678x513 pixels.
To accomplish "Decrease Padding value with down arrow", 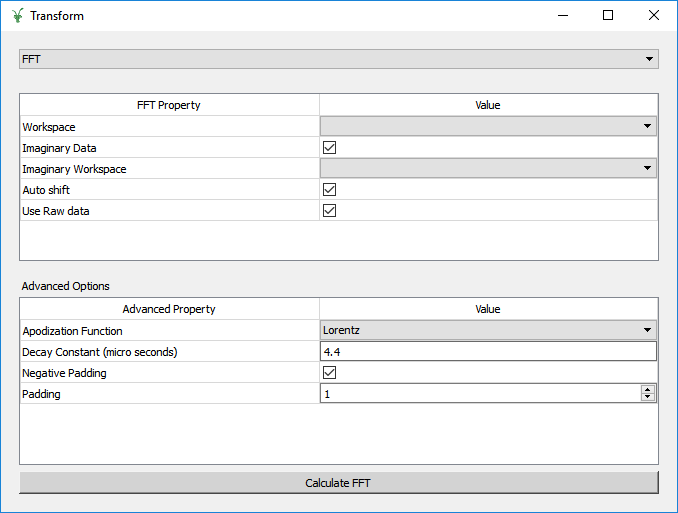I will coord(648,398).
